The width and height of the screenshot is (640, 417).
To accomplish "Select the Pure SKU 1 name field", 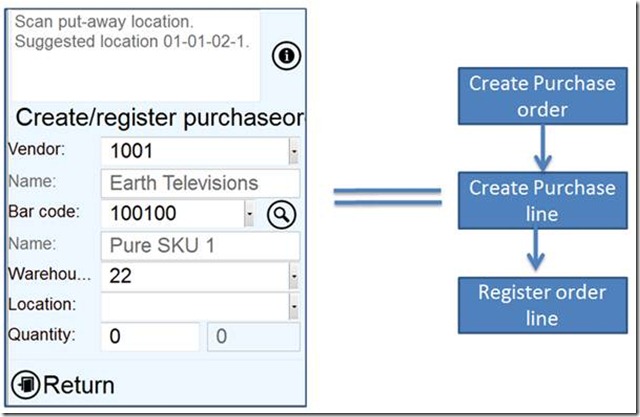I will click(201, 245).
